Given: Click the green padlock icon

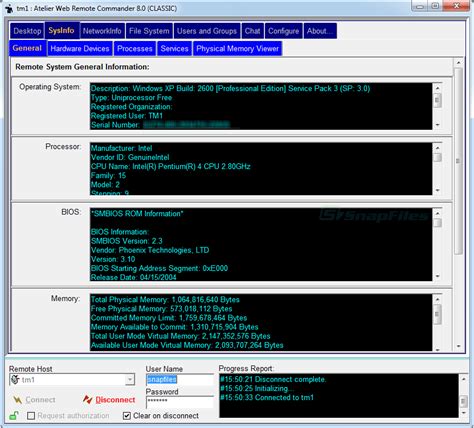Looking at the screenshot, I should click(x=14, y=416).
